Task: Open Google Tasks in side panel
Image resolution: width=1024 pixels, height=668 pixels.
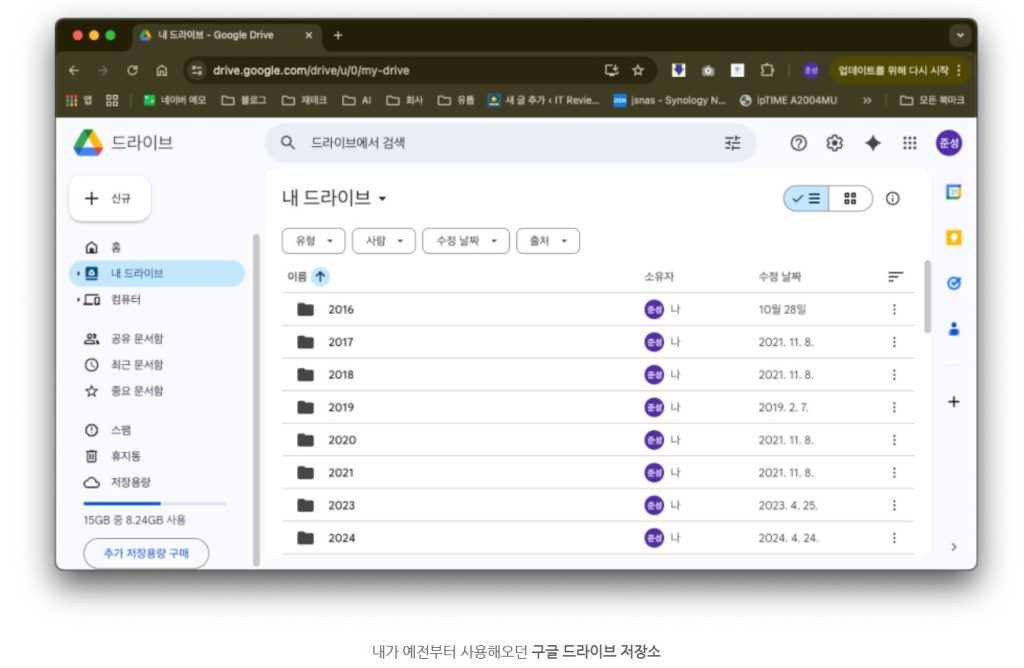Action: (953, 283)
